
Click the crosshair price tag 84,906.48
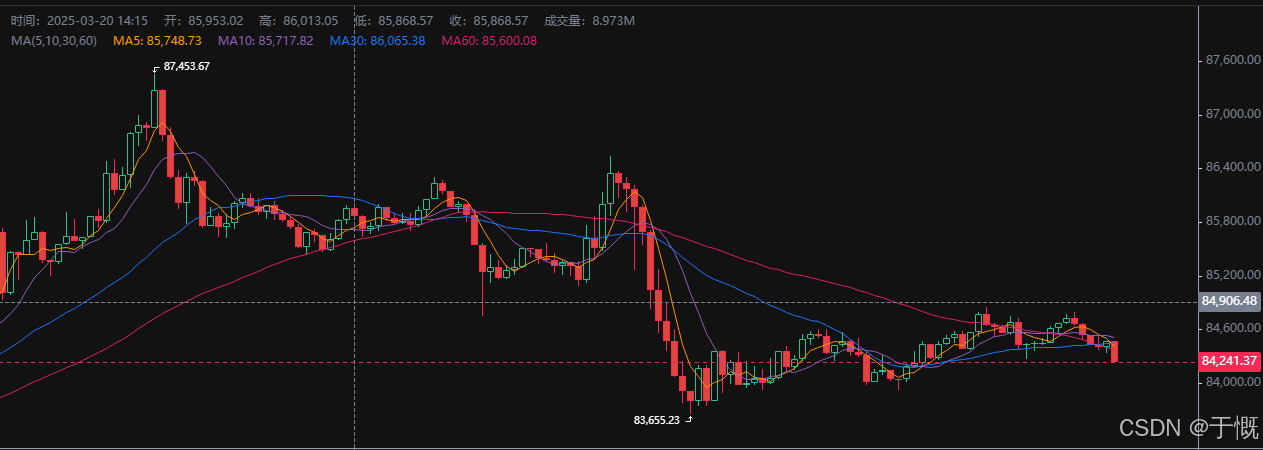click(x=1229, y=301)
